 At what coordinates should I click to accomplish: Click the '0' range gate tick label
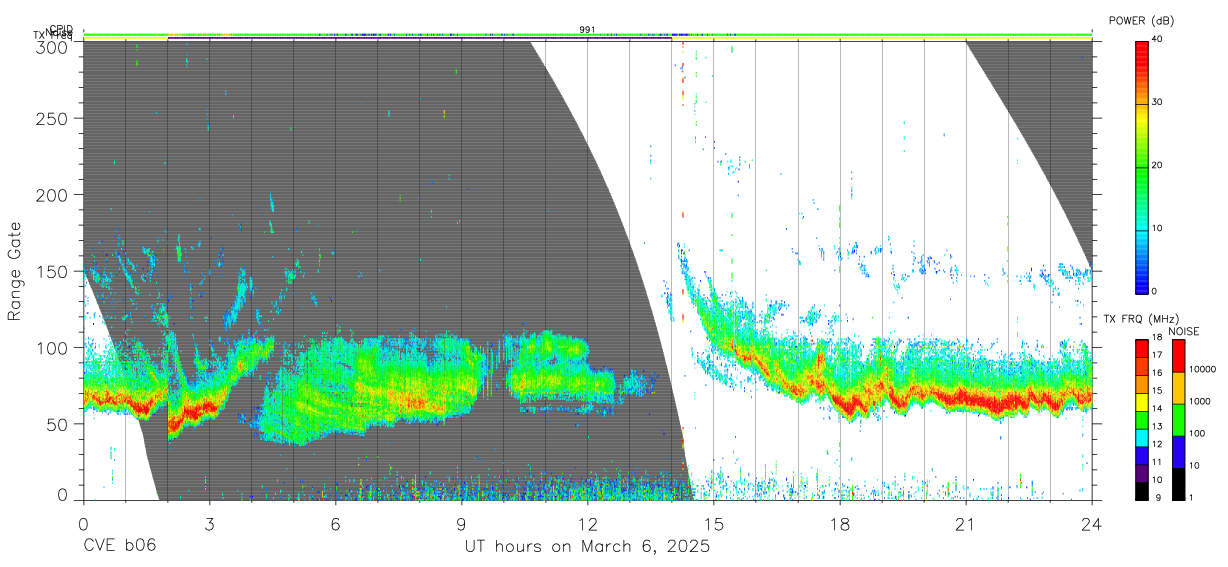click(x=61, y=495)
